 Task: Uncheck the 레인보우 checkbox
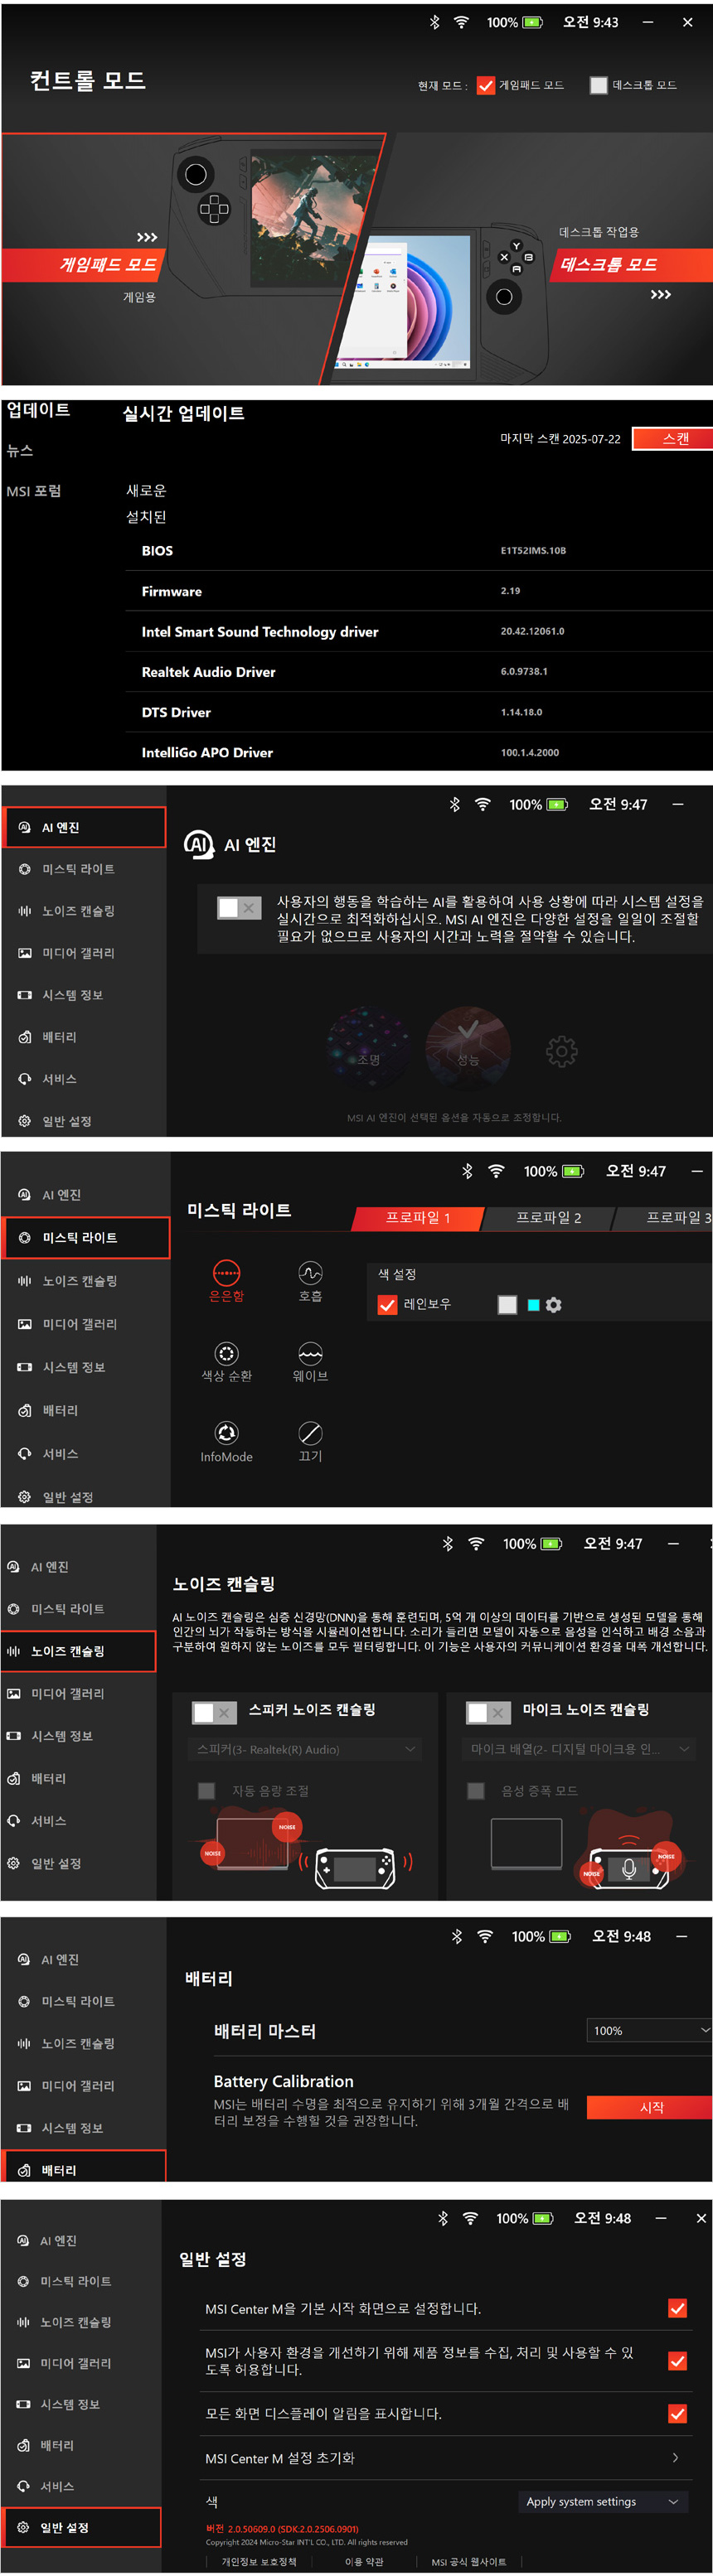tap(388, 1305)
